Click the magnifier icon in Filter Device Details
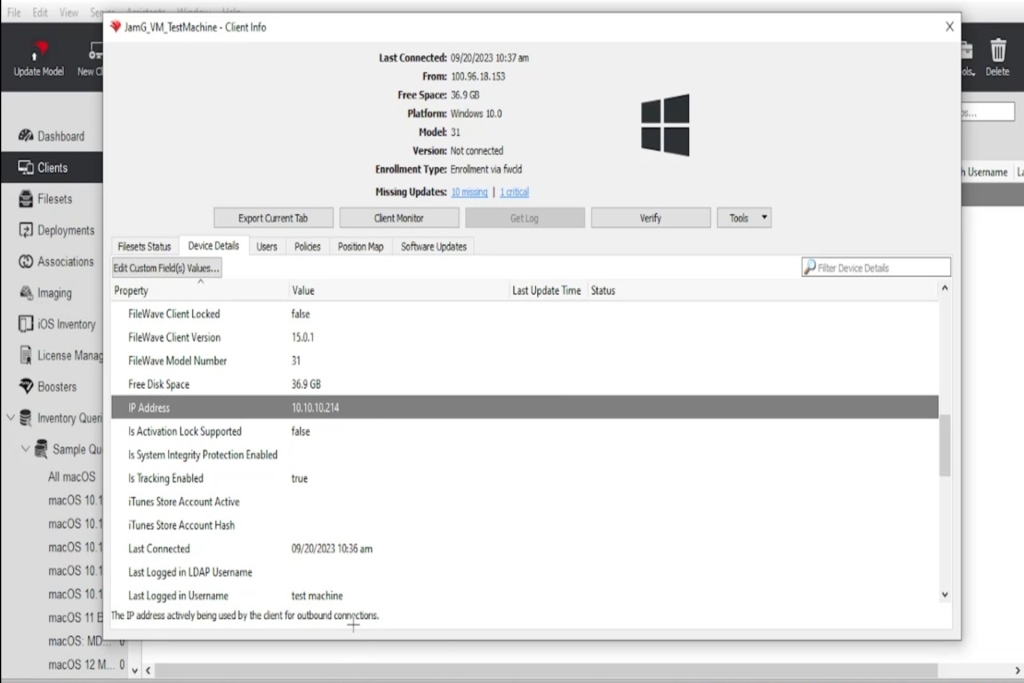The height and width of the screenshot is (683, 1024). pyautogui.click(x=810, y=267)
